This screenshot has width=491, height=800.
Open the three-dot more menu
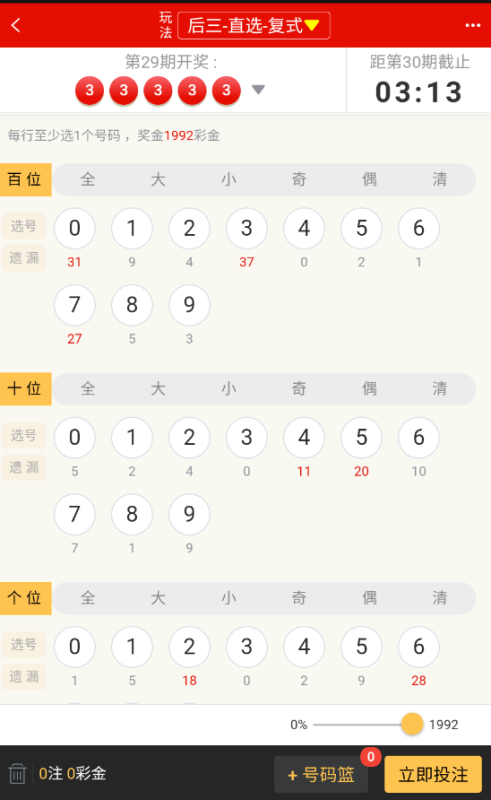coord(473,26)
